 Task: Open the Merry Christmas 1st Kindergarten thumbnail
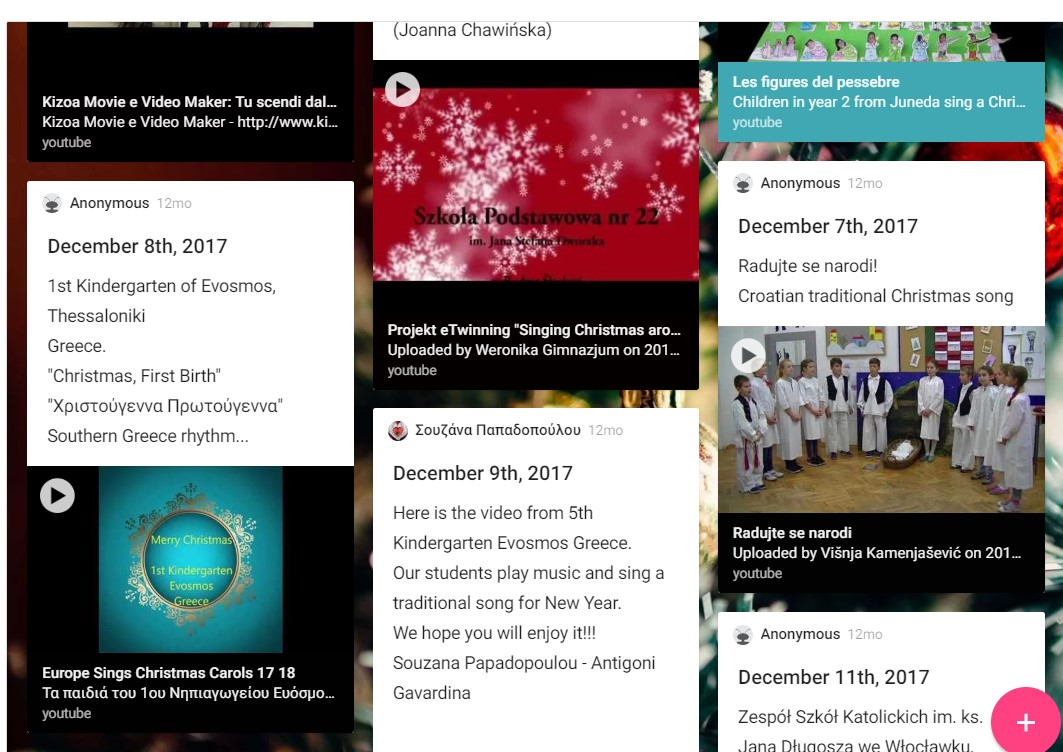190,559
